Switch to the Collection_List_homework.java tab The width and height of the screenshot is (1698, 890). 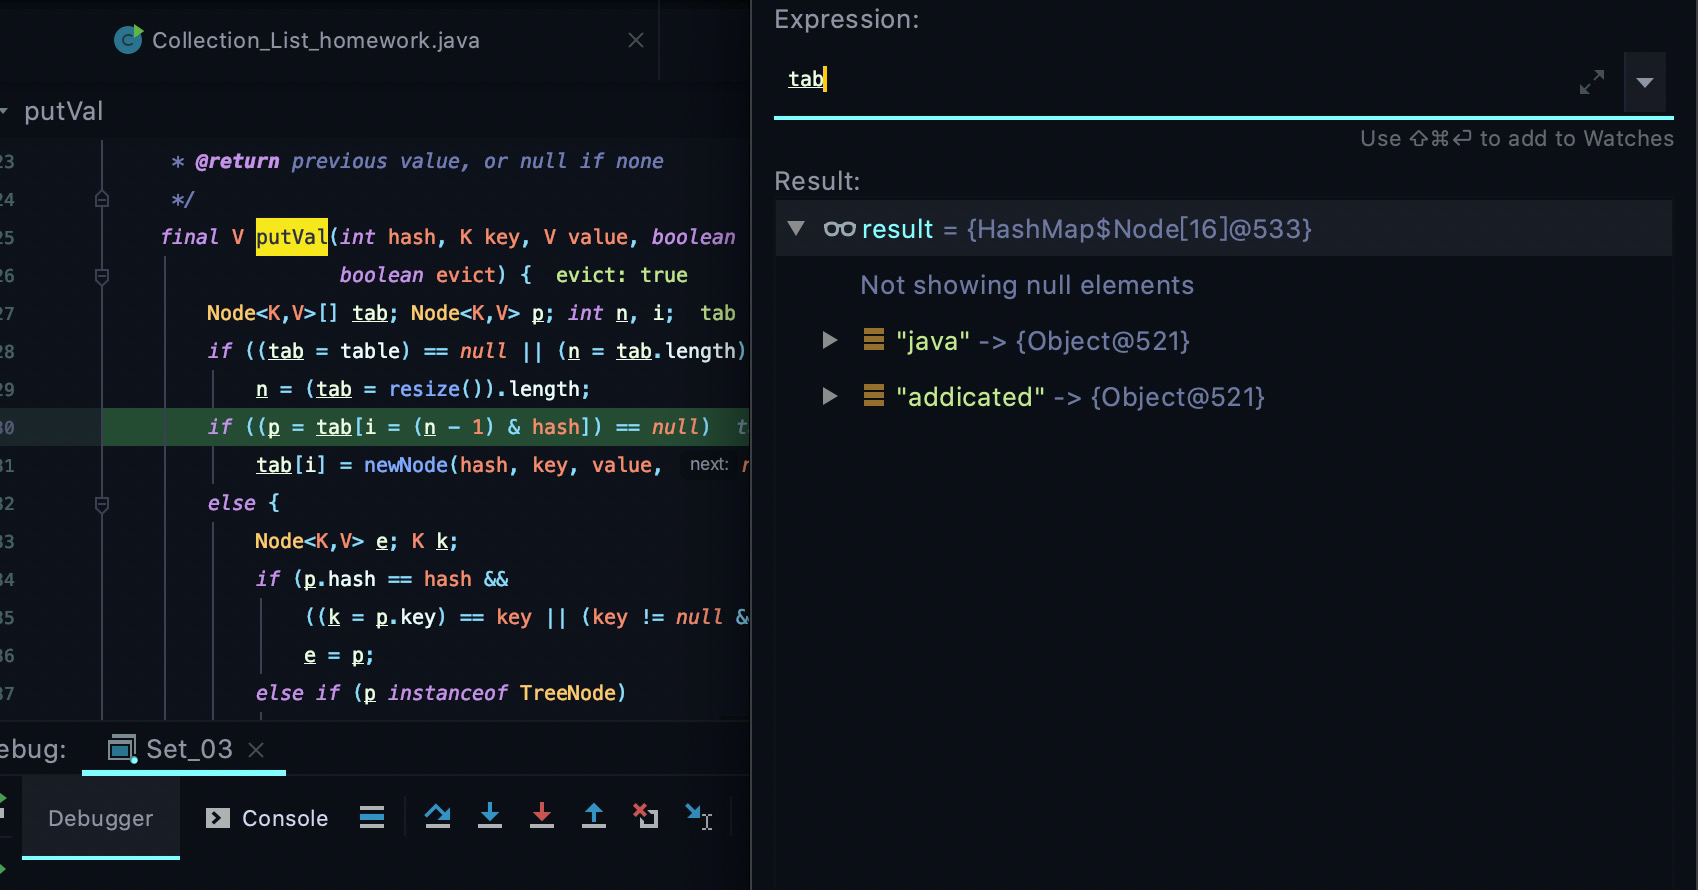(x=315, y=40)
